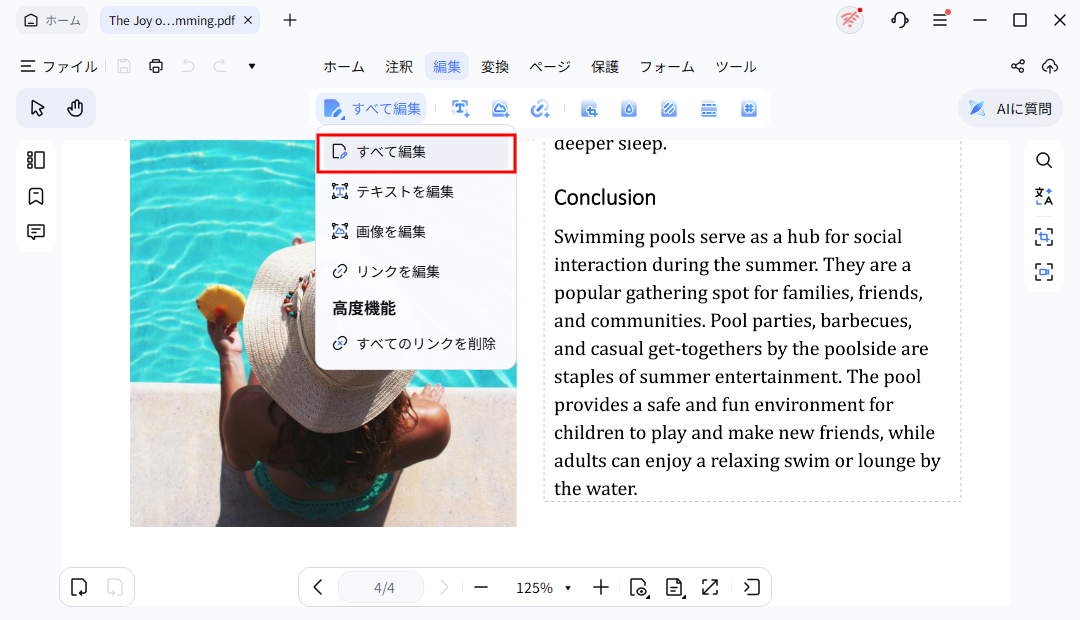Choose リンクを編集 from dropdown menu
The width and height of the screenshot is (1080, 620).
click(x=416, y=271)
